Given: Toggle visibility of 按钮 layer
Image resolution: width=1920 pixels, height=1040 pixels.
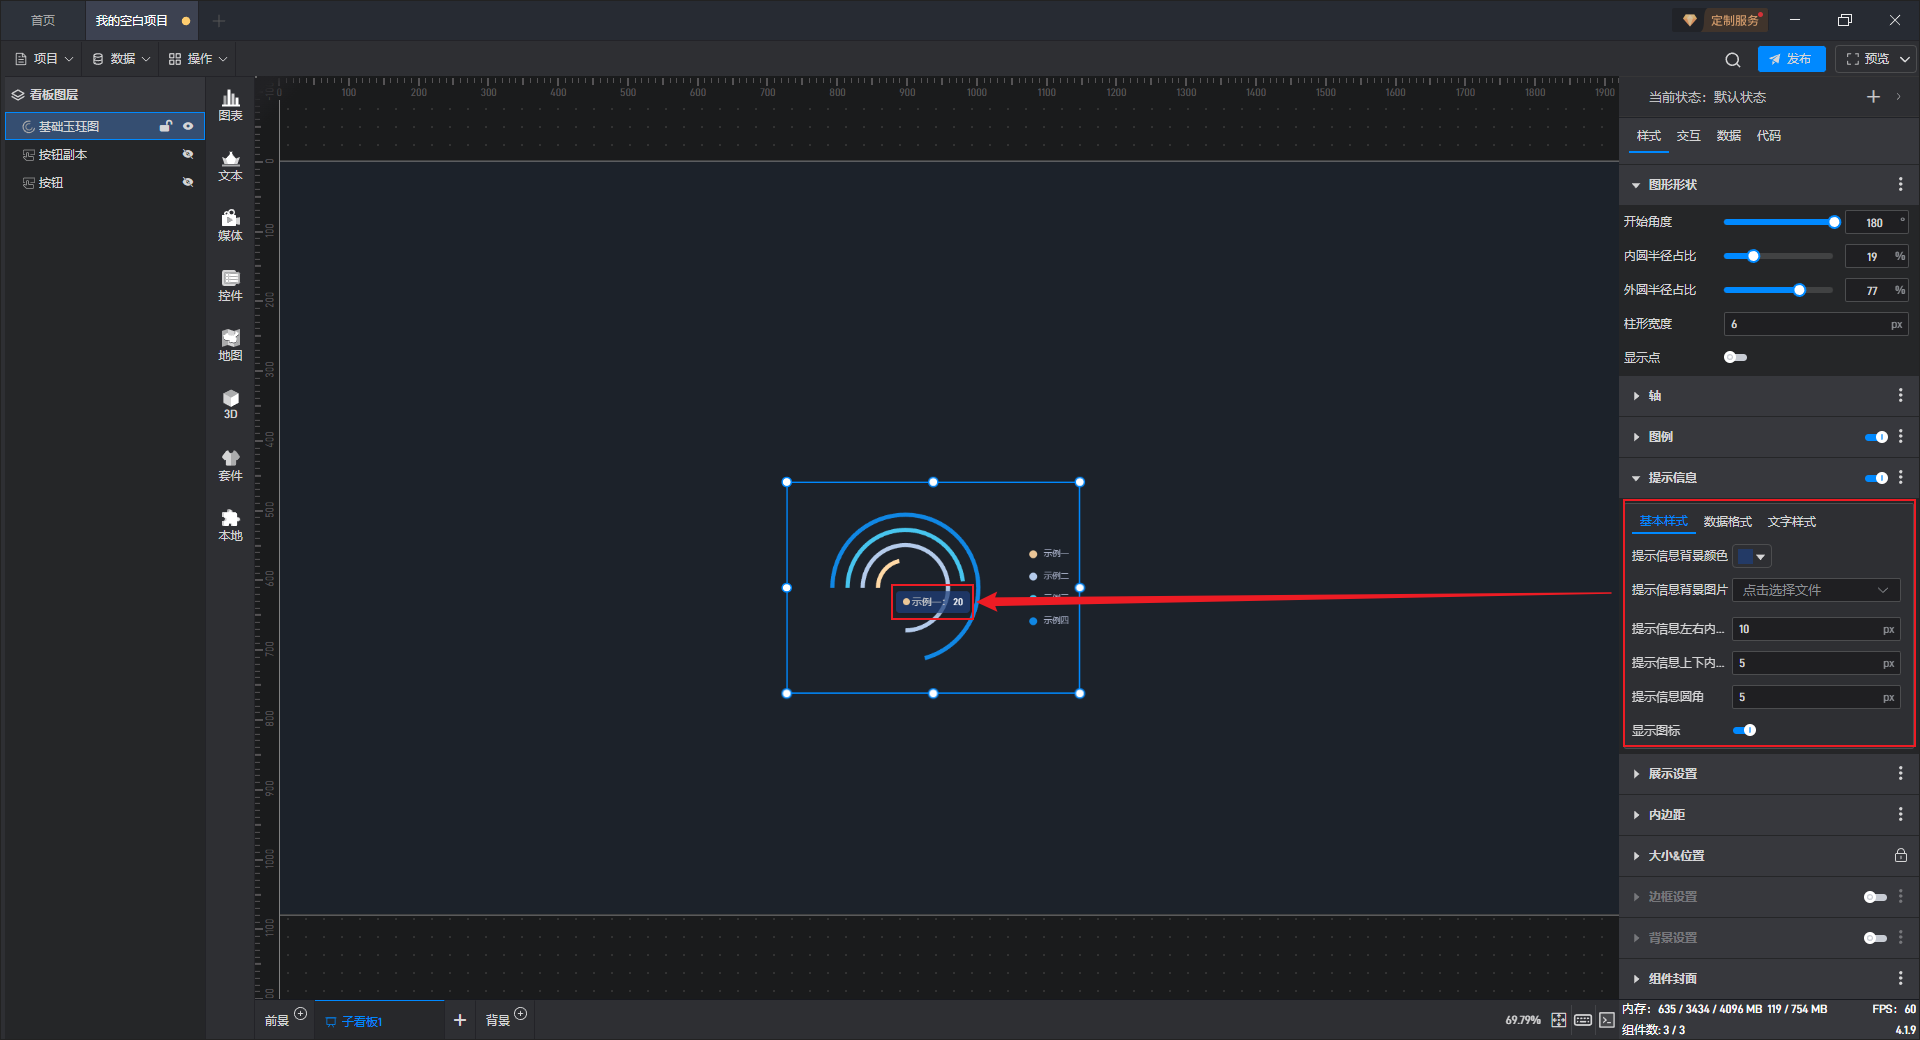Looking at the screenshot, I should [x=188, y=182].
